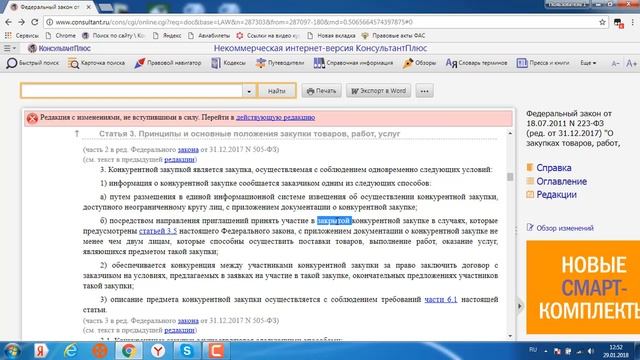The image size is (640, 360).
Task: Open the закона link in часть 3 note
Action: (188, 320)
